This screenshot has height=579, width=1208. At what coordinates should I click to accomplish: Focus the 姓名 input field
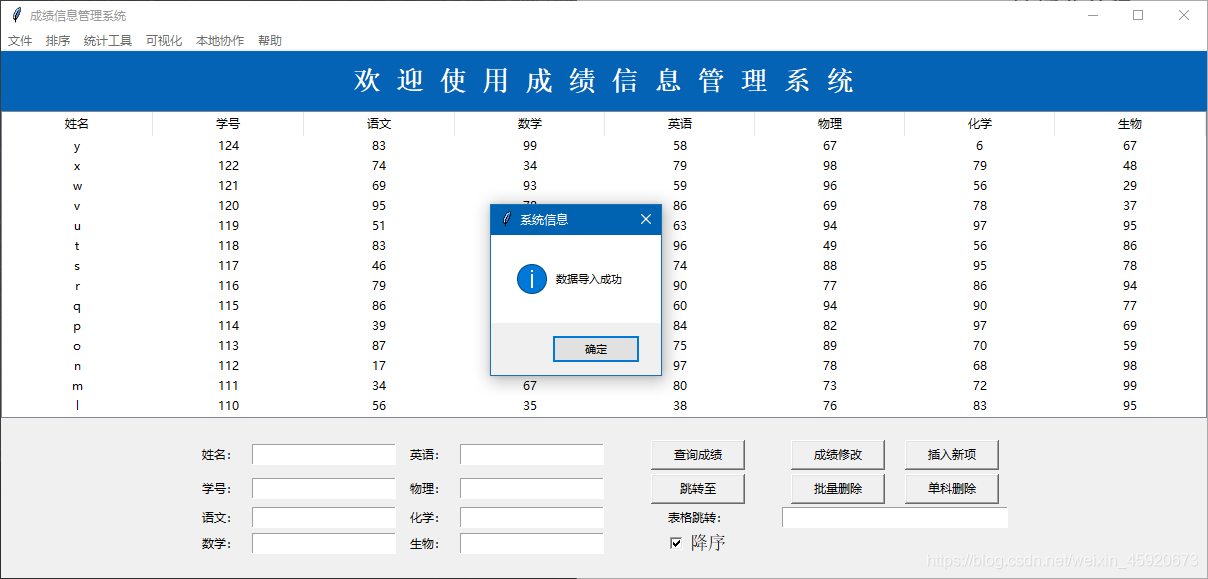pyautogui.click(x=324, y=455)
